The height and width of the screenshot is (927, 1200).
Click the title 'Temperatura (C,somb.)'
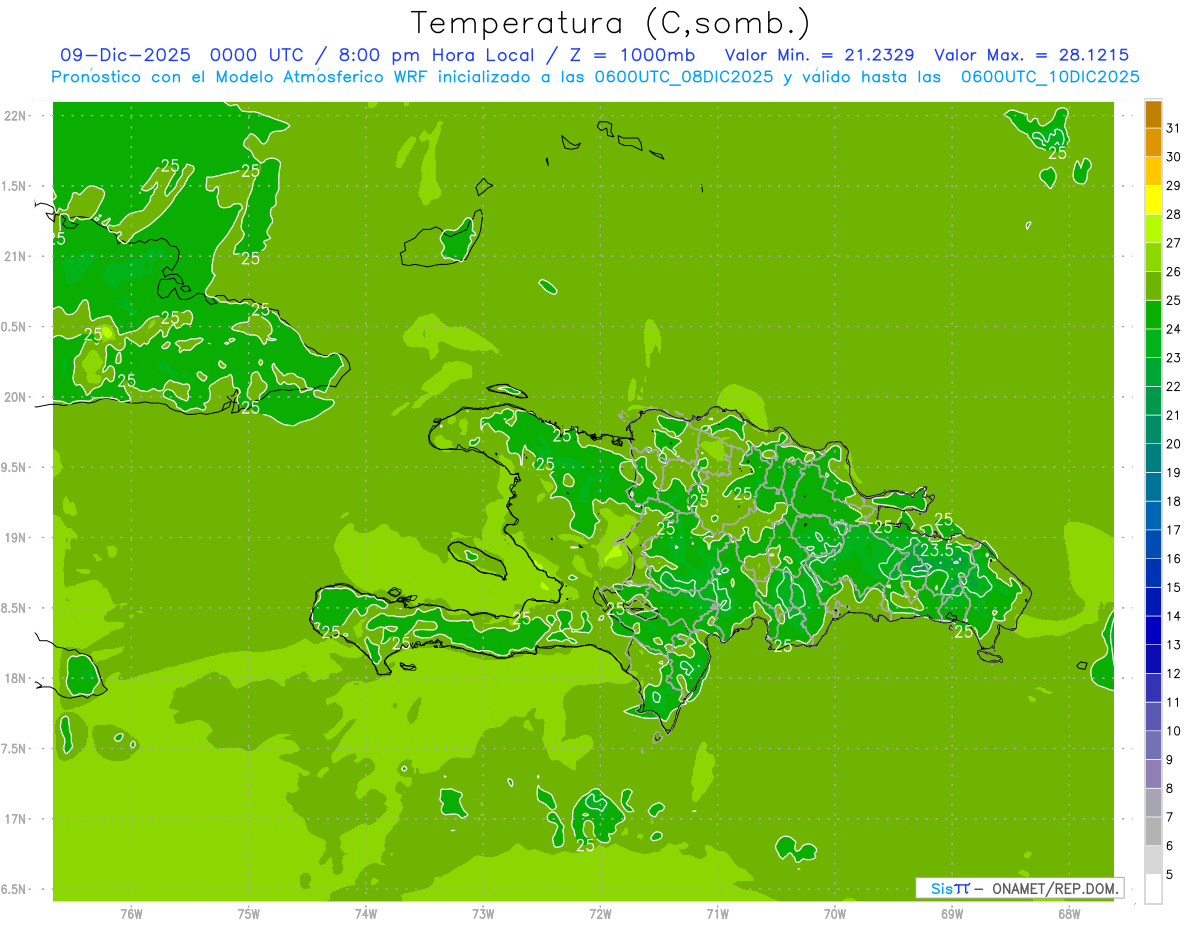(x=610, y=23)
